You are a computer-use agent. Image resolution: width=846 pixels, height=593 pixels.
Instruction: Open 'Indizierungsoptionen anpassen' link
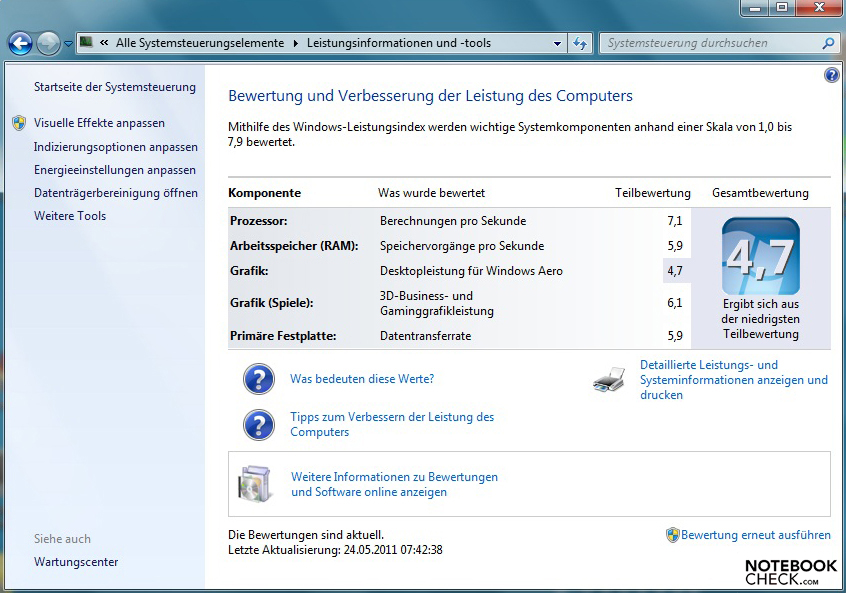tap(115, 147)
